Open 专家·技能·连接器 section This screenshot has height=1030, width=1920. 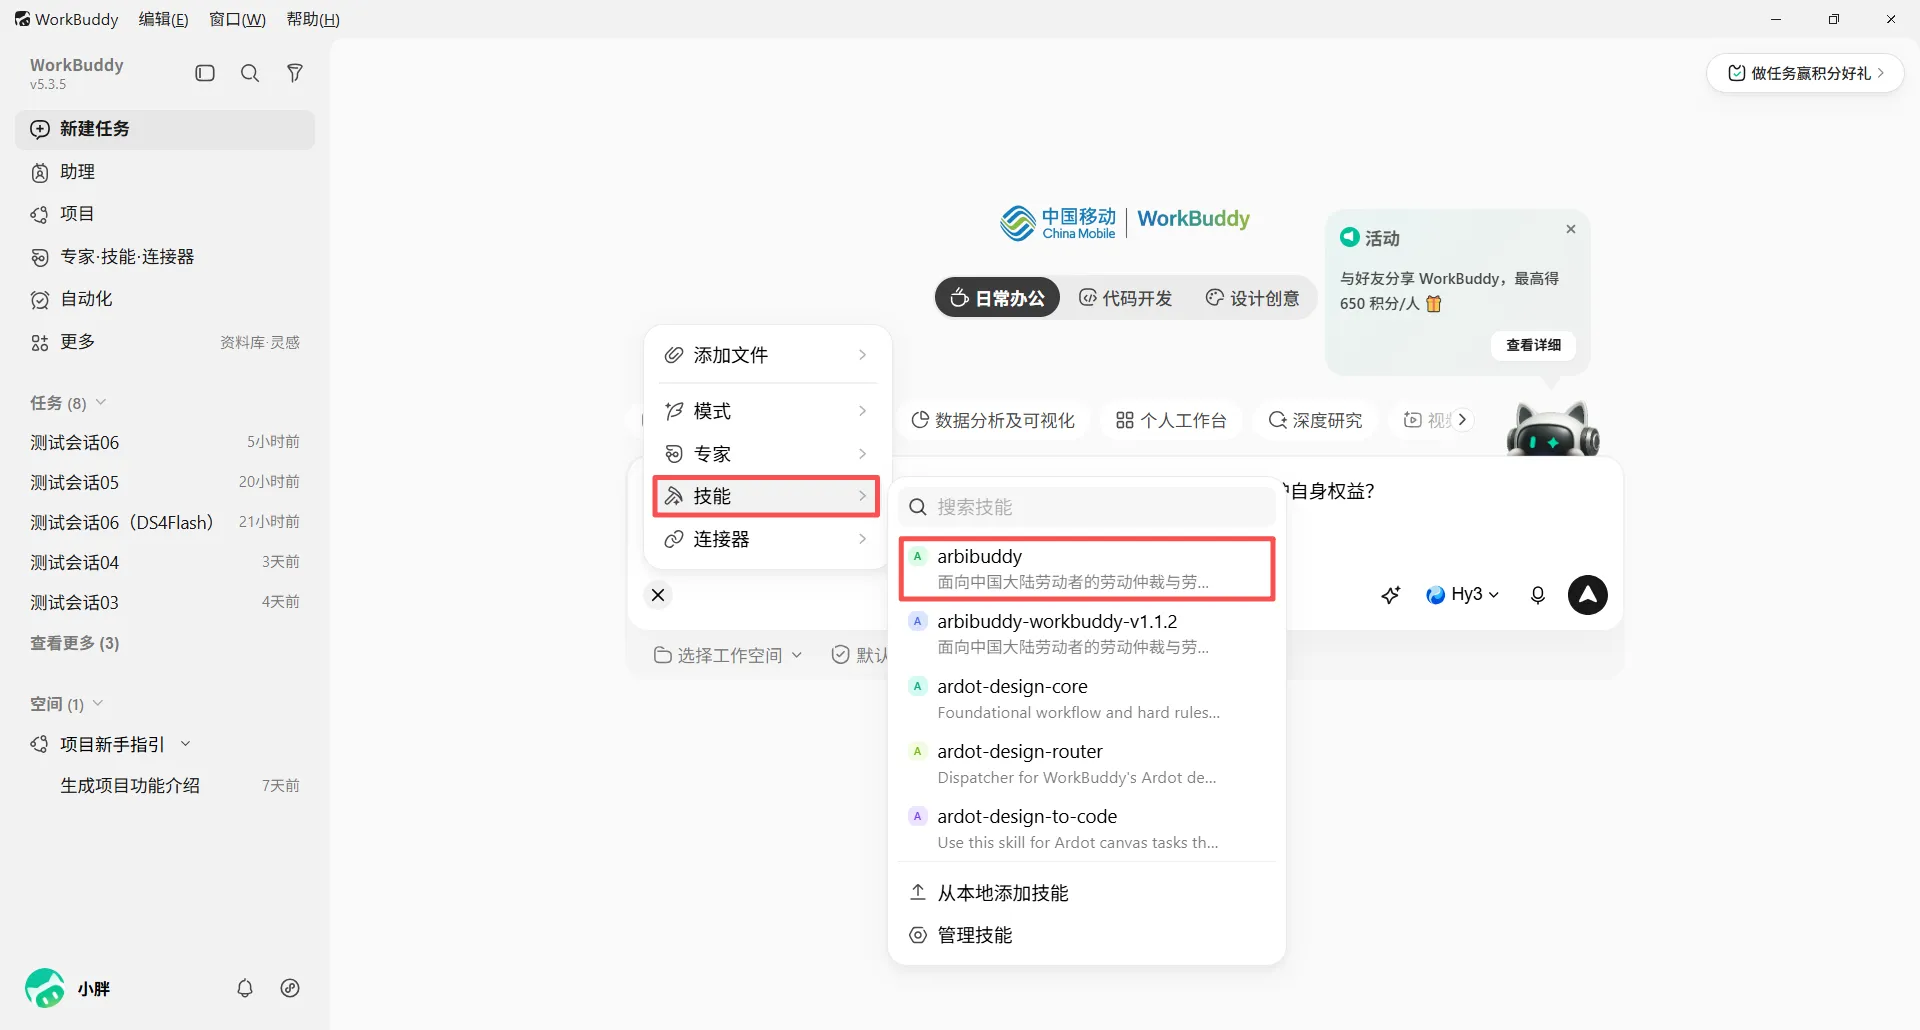[x=165, y=257]
